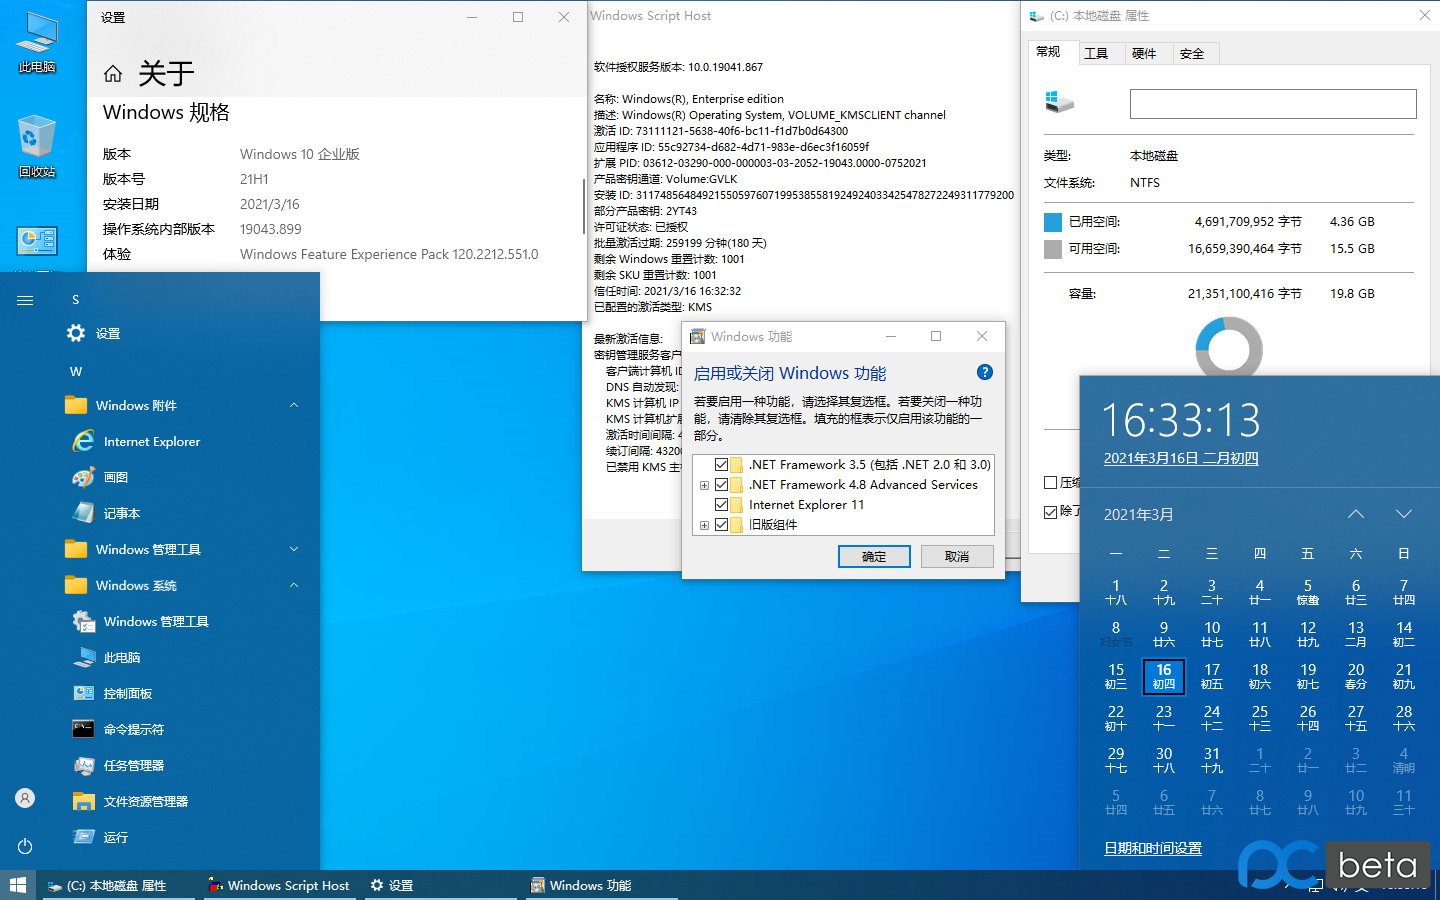Click the blue 已用空间 color swatch
1440x900 pixels.
pyautogui.click(x=1053, y=222)
